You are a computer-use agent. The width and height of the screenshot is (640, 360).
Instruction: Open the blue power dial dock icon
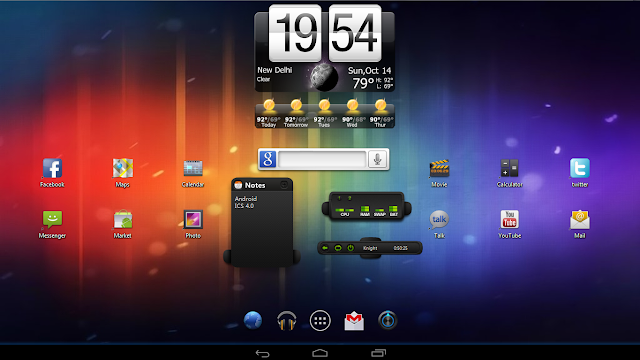pyautogui.click(x=387, y=320)
